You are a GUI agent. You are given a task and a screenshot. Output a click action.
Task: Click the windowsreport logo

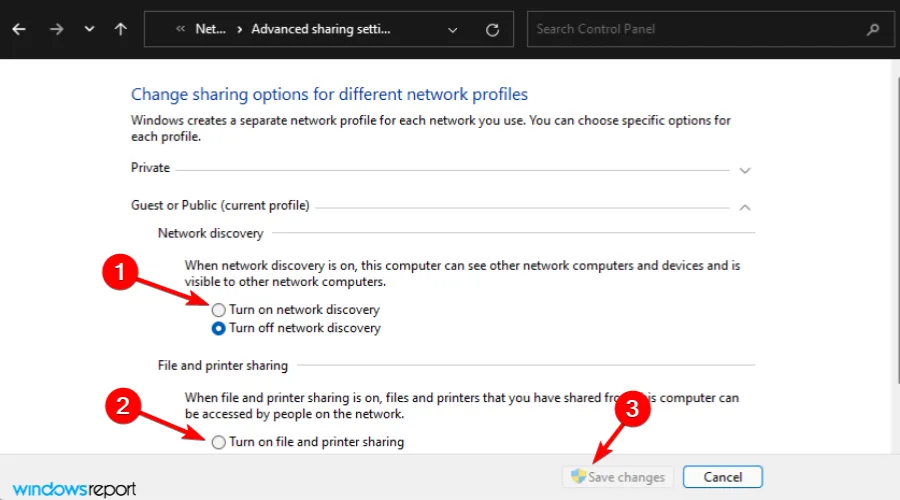coord(69,488)
